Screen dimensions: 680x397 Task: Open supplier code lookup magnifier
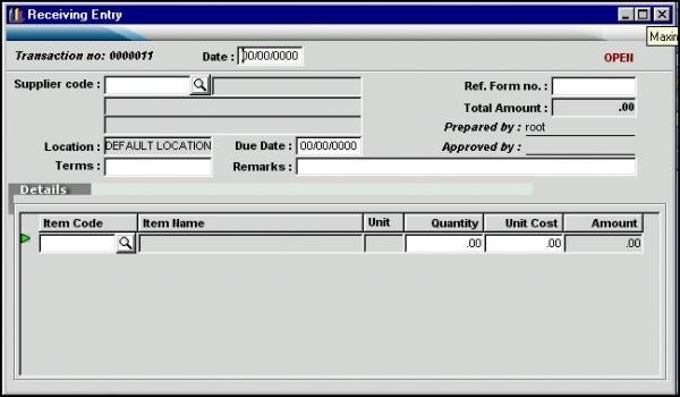(200, 85)
